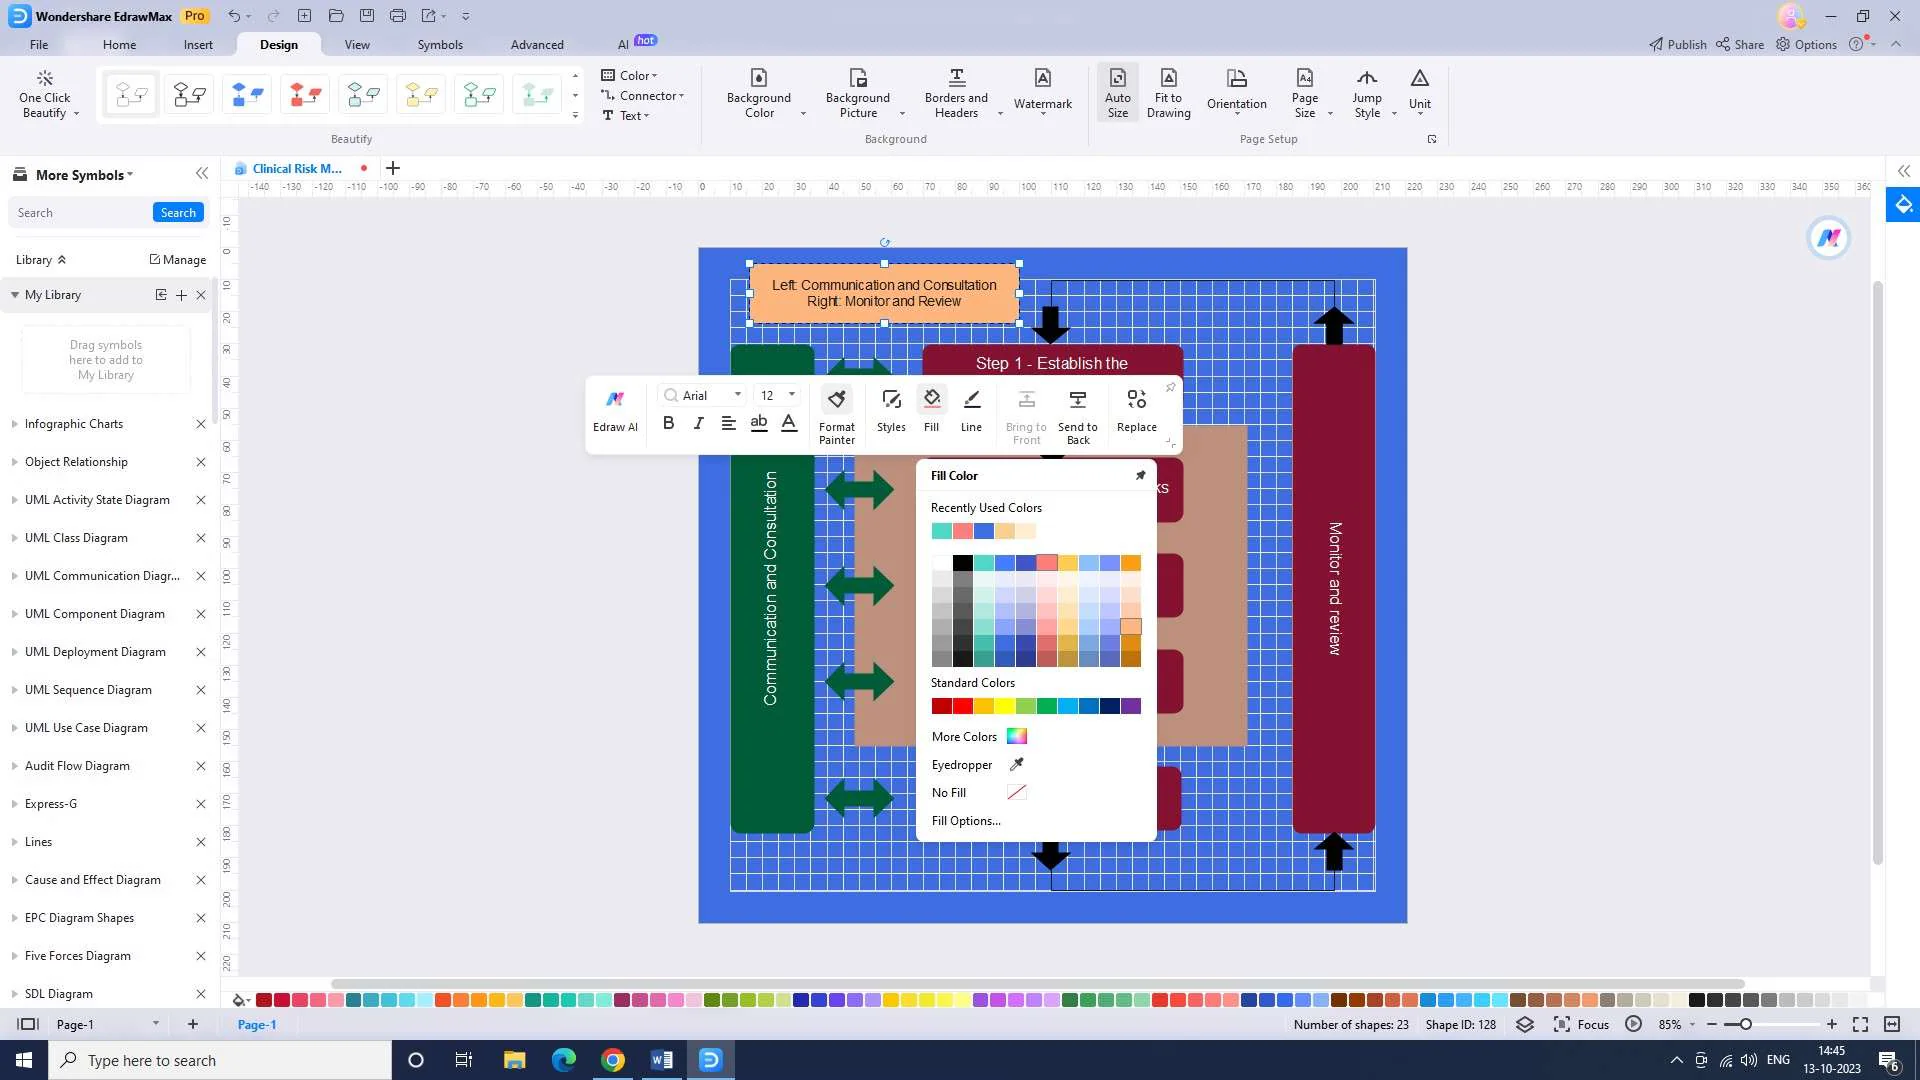Toggle Focus mode in status bar
Screen dimensions: 1920x1080
click(x=1581, y=1024)
